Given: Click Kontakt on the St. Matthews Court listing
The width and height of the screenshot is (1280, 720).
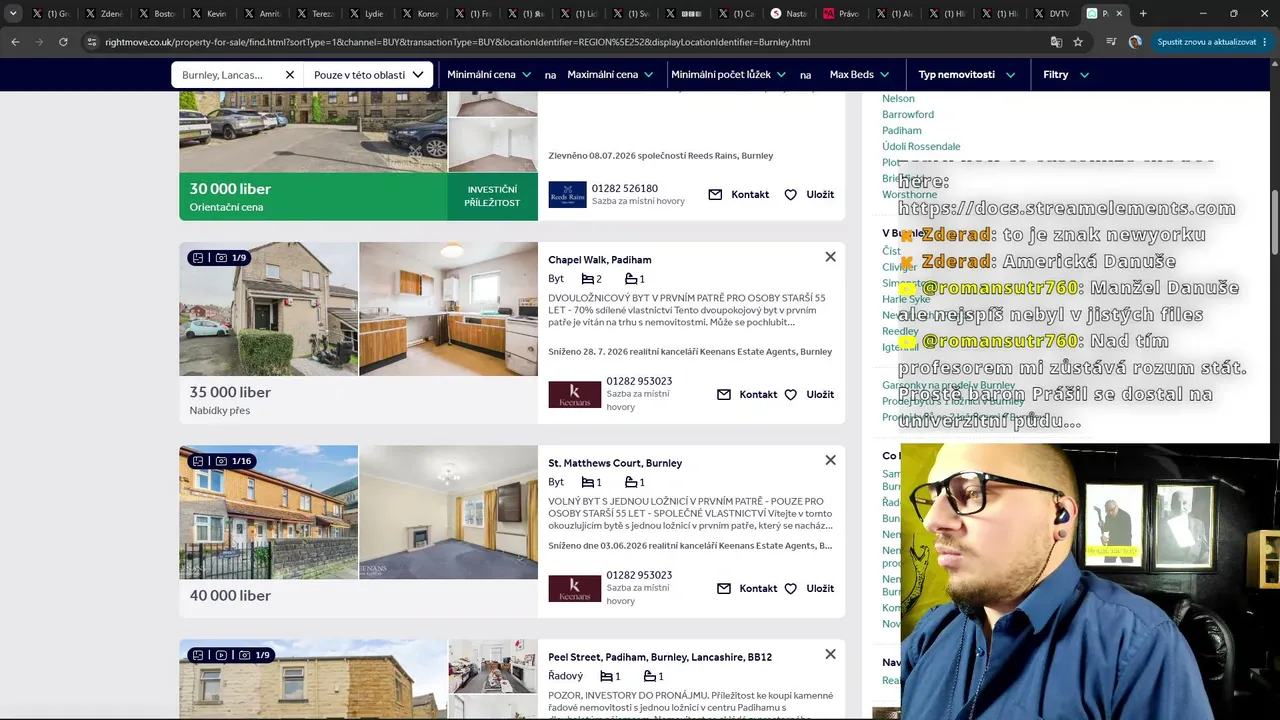Looking at the screenshot, I should tap(747, 589).
